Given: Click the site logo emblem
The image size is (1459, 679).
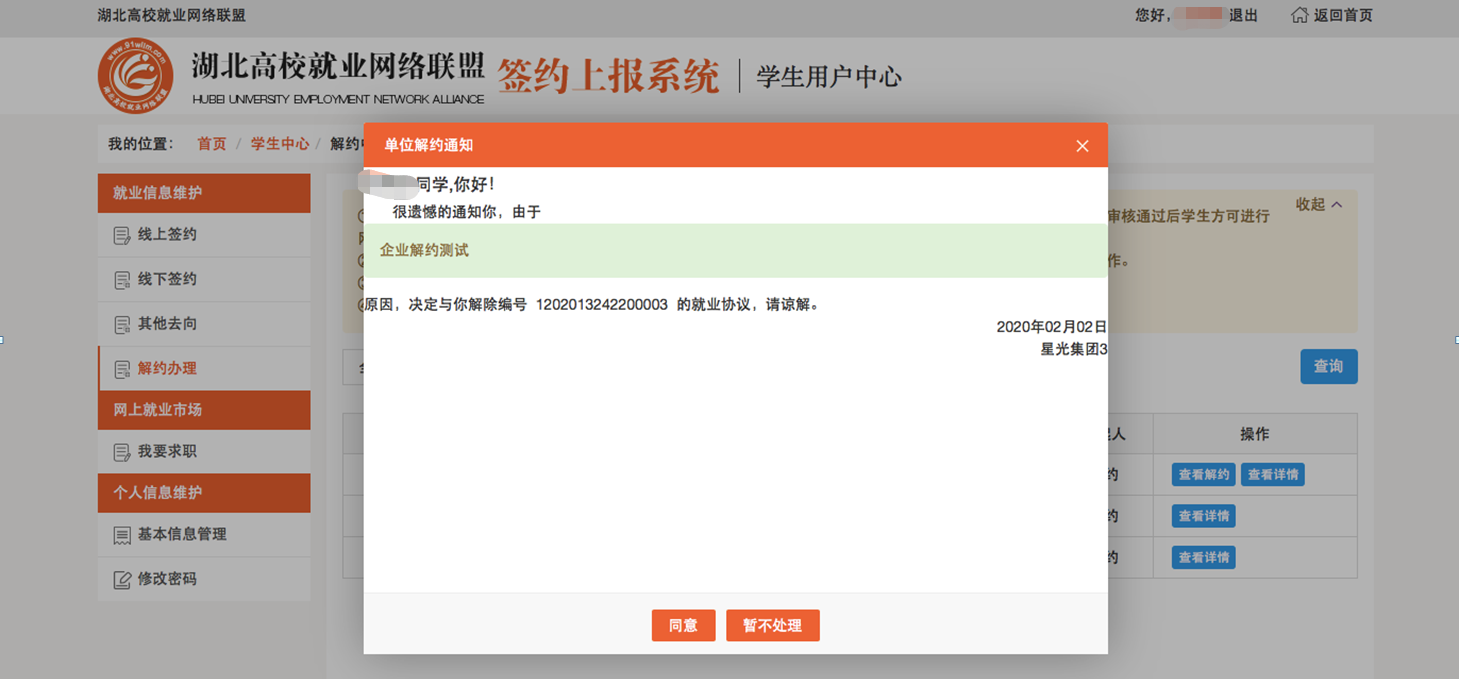Looking at the screenshot, I should point(135,76).
